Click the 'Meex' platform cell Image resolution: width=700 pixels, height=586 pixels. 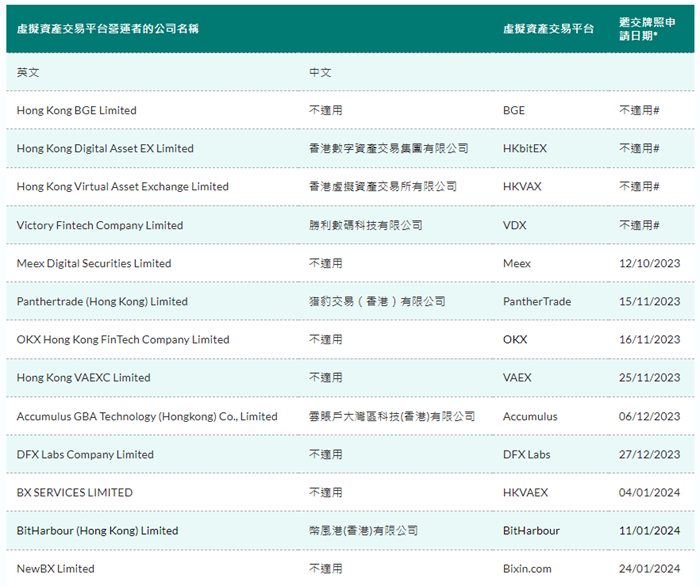[517, 263]
